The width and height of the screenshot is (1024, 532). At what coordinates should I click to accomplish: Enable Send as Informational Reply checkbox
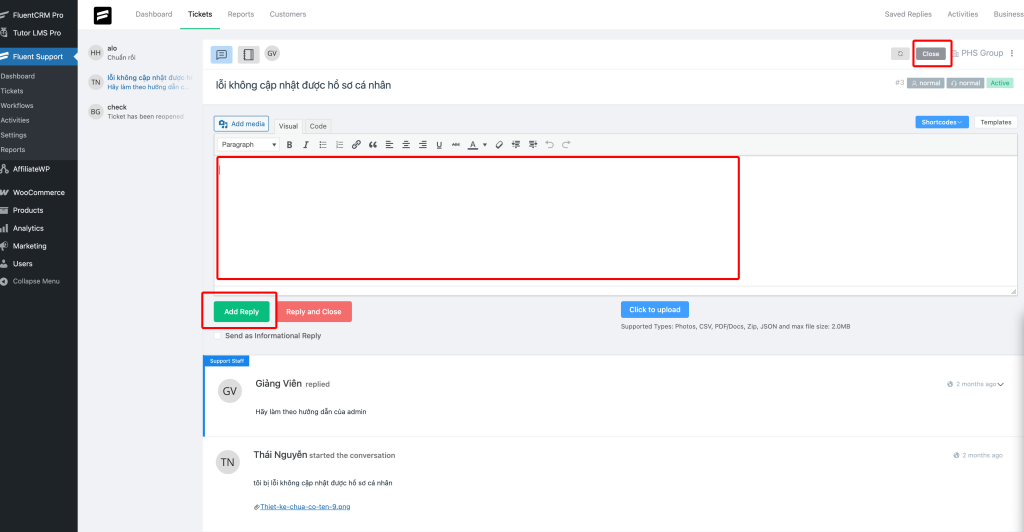[x=218, y=336]
